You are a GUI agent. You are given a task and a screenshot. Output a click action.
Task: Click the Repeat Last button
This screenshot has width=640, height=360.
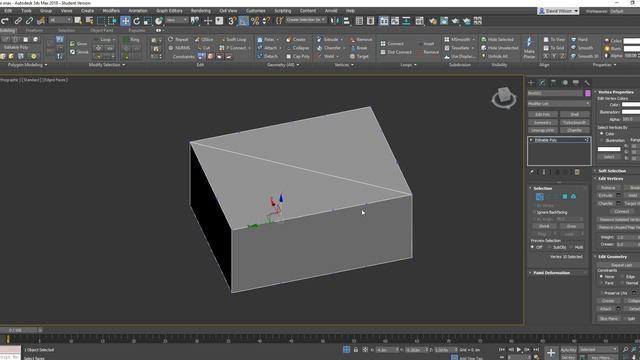click(x=621, y=265)
